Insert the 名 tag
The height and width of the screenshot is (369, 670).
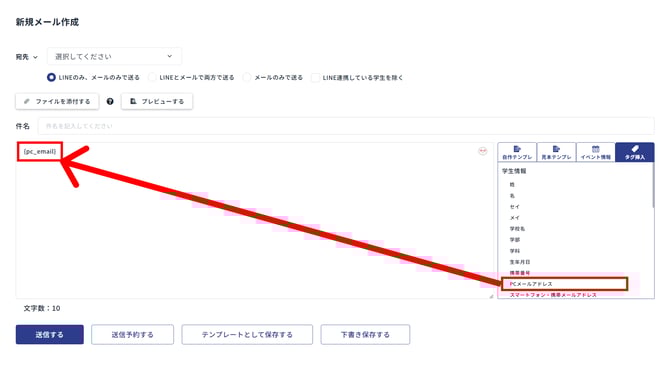click(512, 196)
